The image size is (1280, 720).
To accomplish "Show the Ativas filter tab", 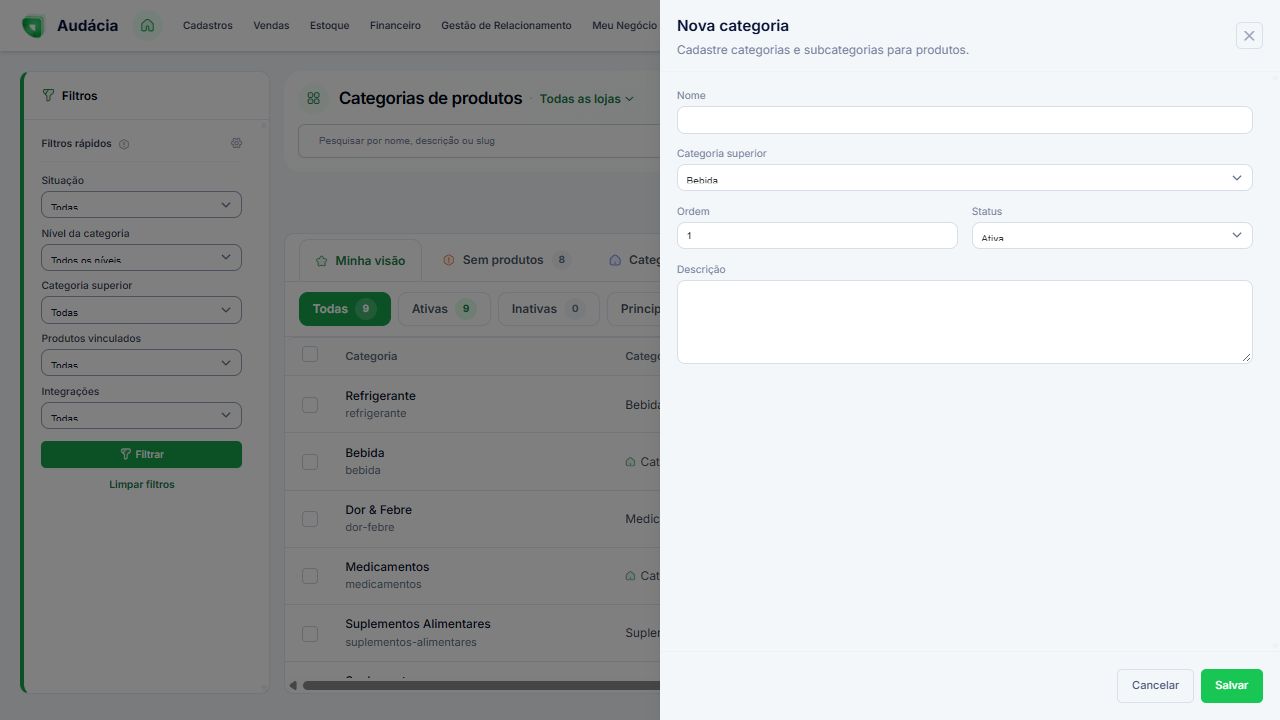I will (x=444, y=309).
